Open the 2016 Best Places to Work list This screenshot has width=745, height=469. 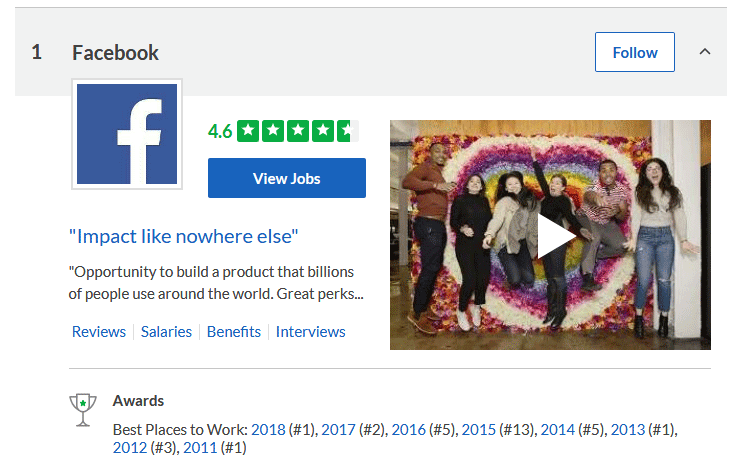click(x=409, y=430)
